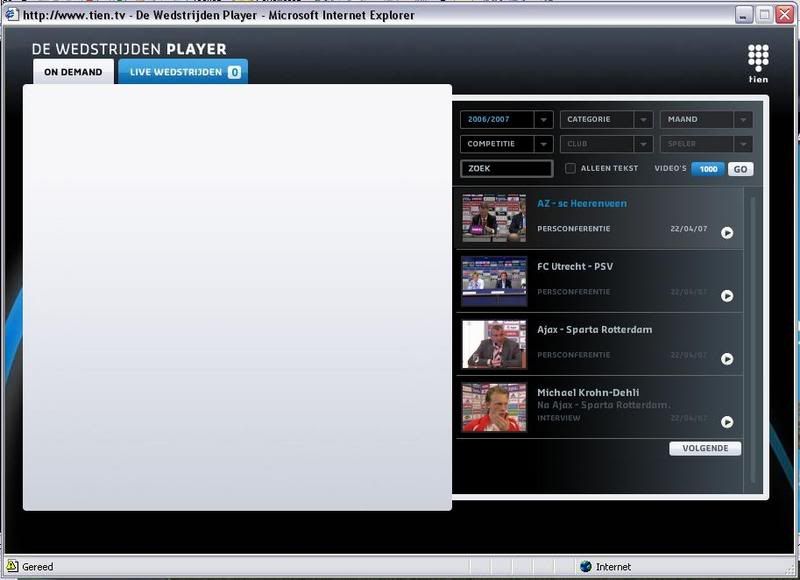
Task: Click the Internet zone globe icon
Action: tap(586, 566)
